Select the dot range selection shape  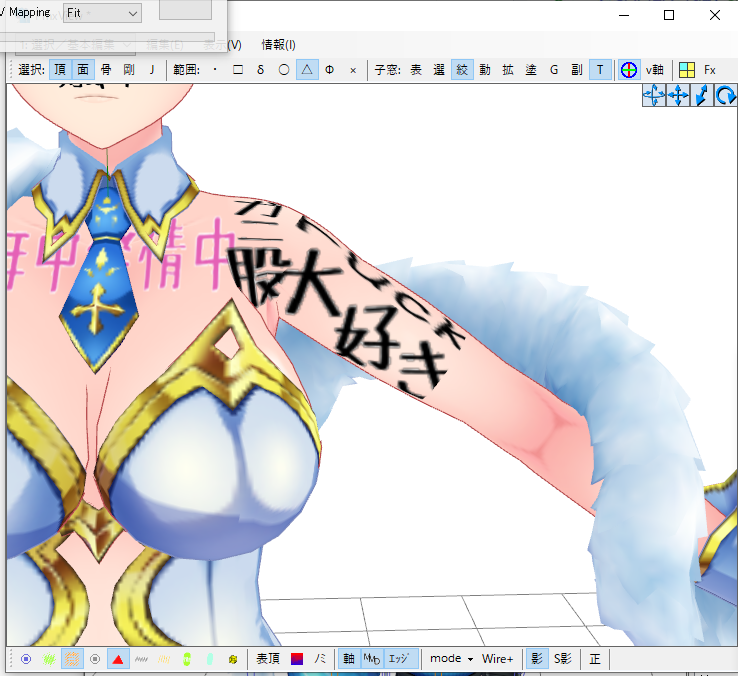tap(215, 70)
